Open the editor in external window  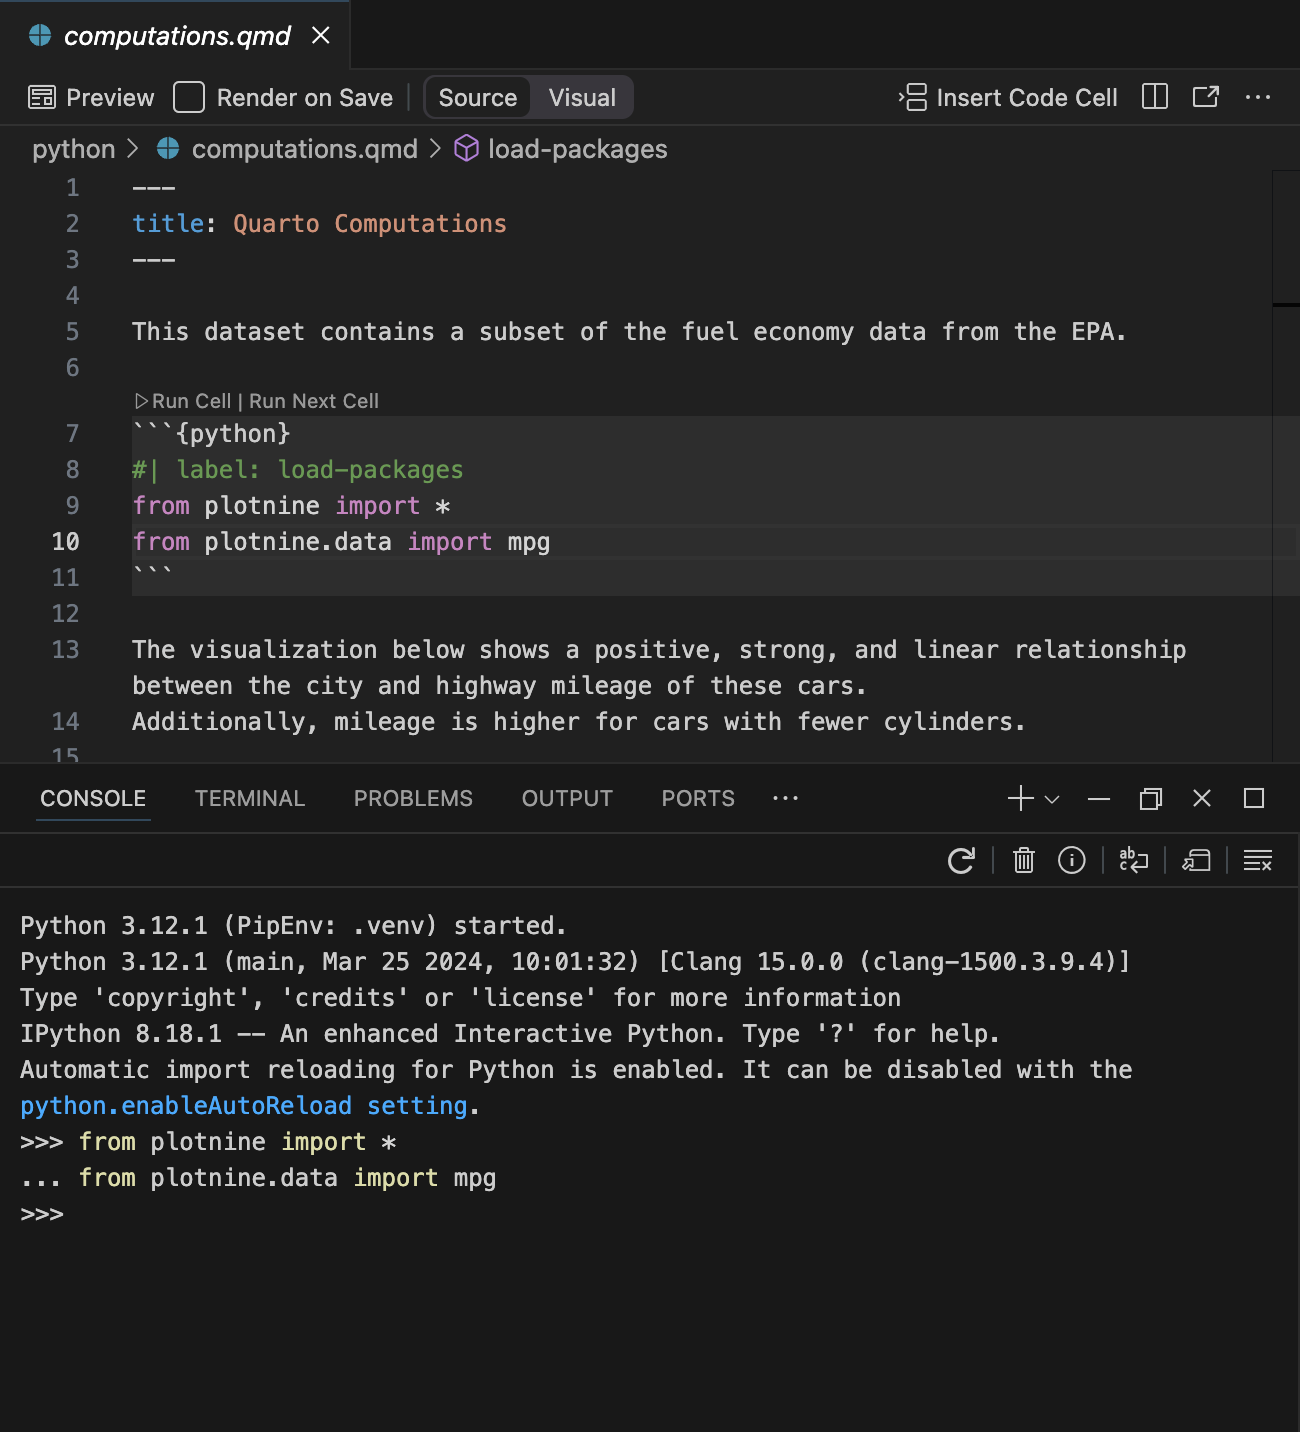tap(1205, 97)
